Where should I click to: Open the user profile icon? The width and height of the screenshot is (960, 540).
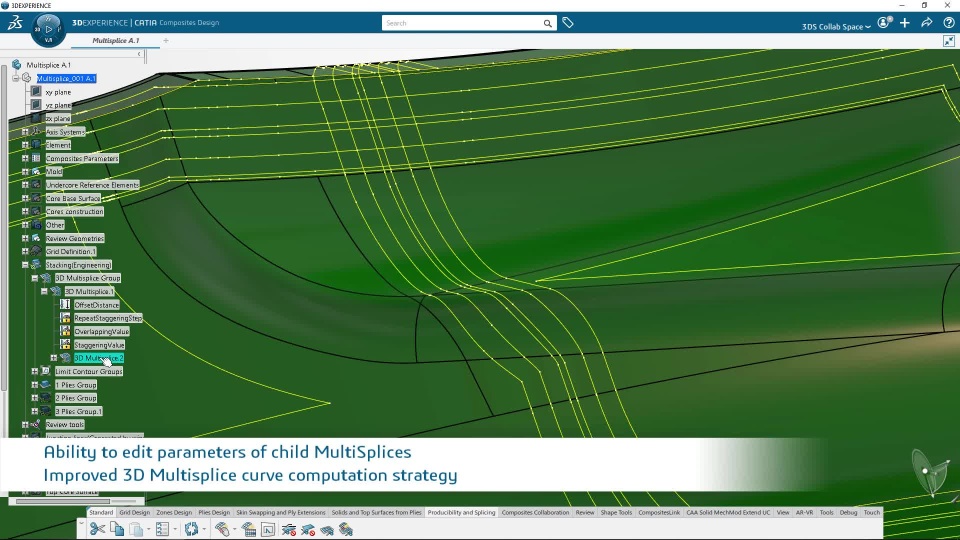(x=884, y=23)
